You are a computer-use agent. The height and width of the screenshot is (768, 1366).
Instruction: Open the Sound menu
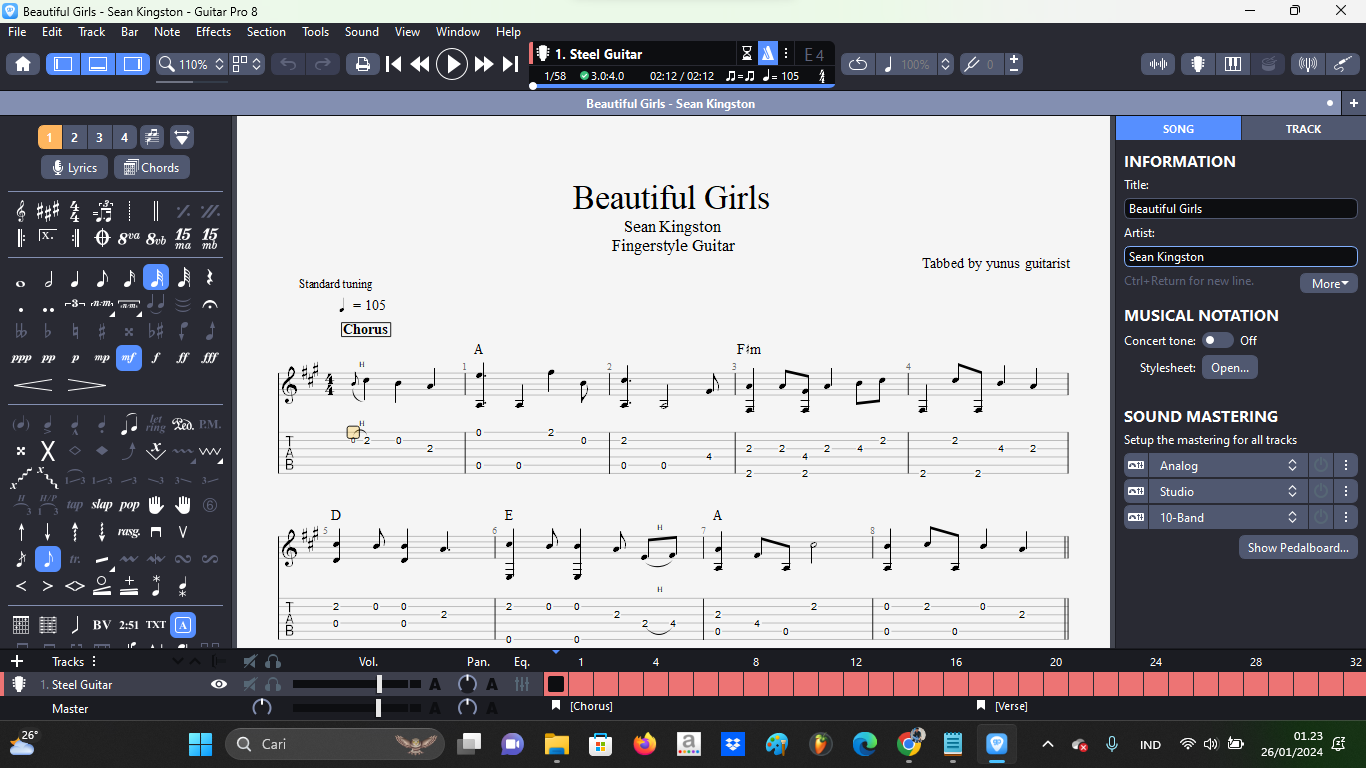(362, 32)
